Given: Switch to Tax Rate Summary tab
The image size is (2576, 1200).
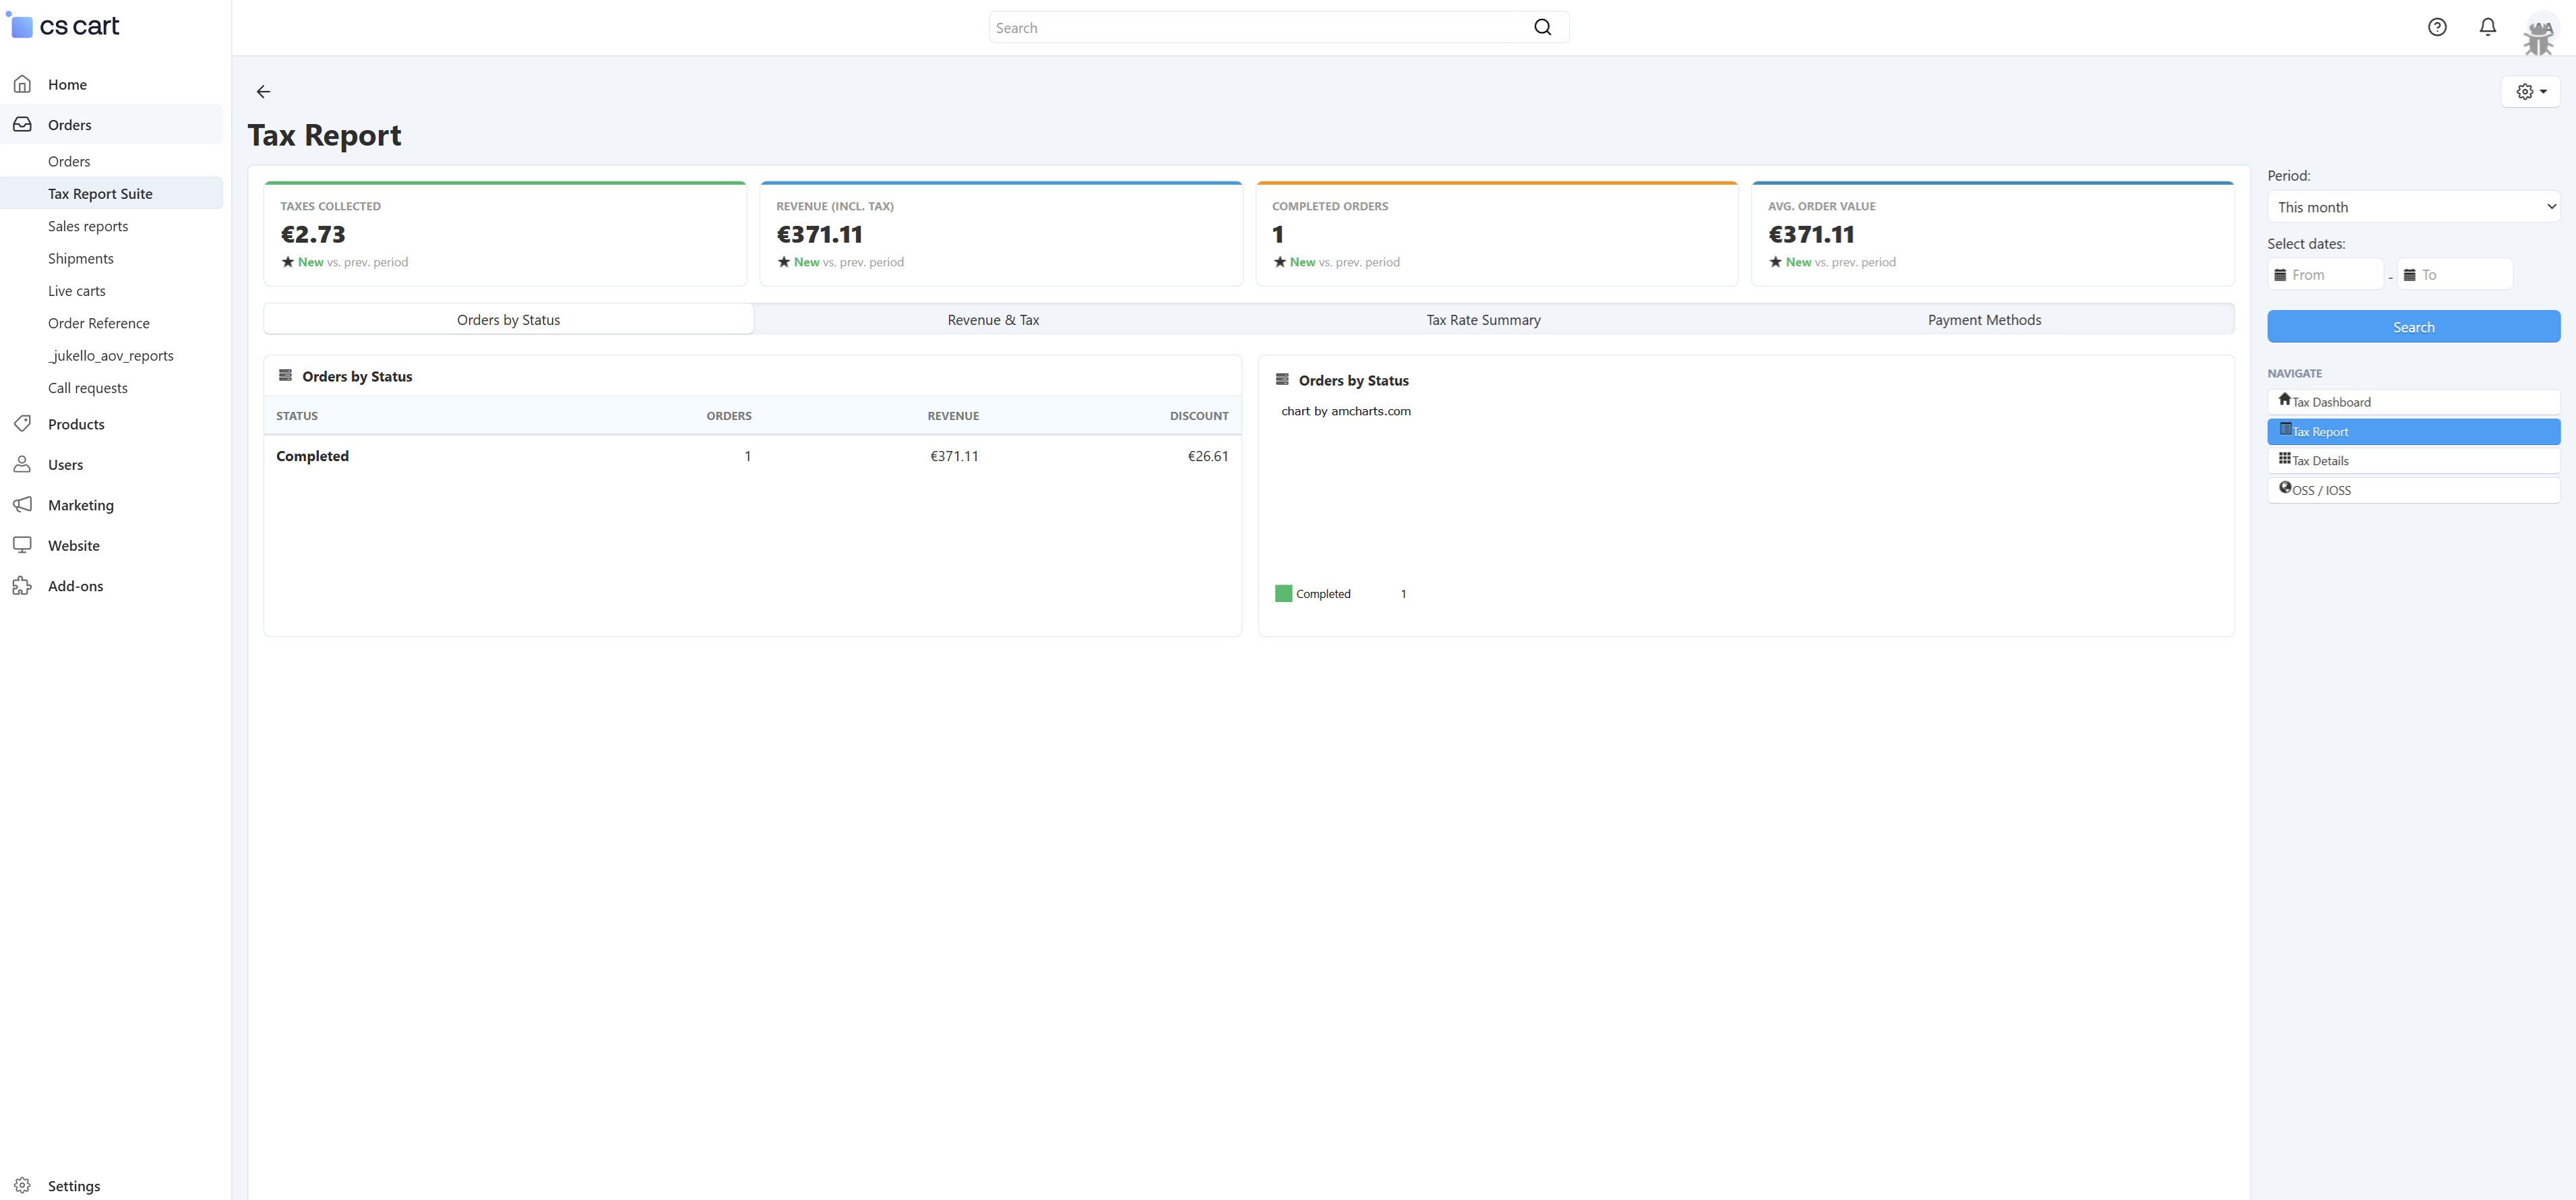Looking at the screenshot, I should point(1483,320).
